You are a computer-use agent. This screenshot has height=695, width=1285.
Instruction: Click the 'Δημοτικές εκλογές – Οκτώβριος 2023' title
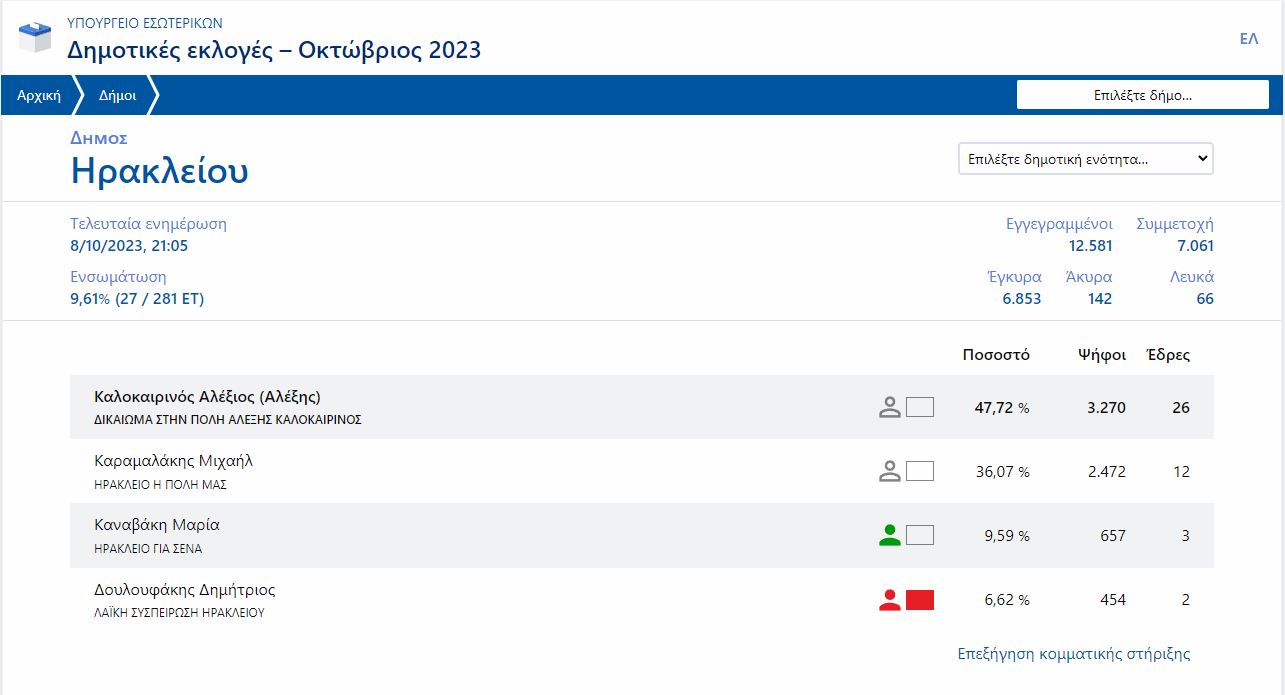(273, 49)
